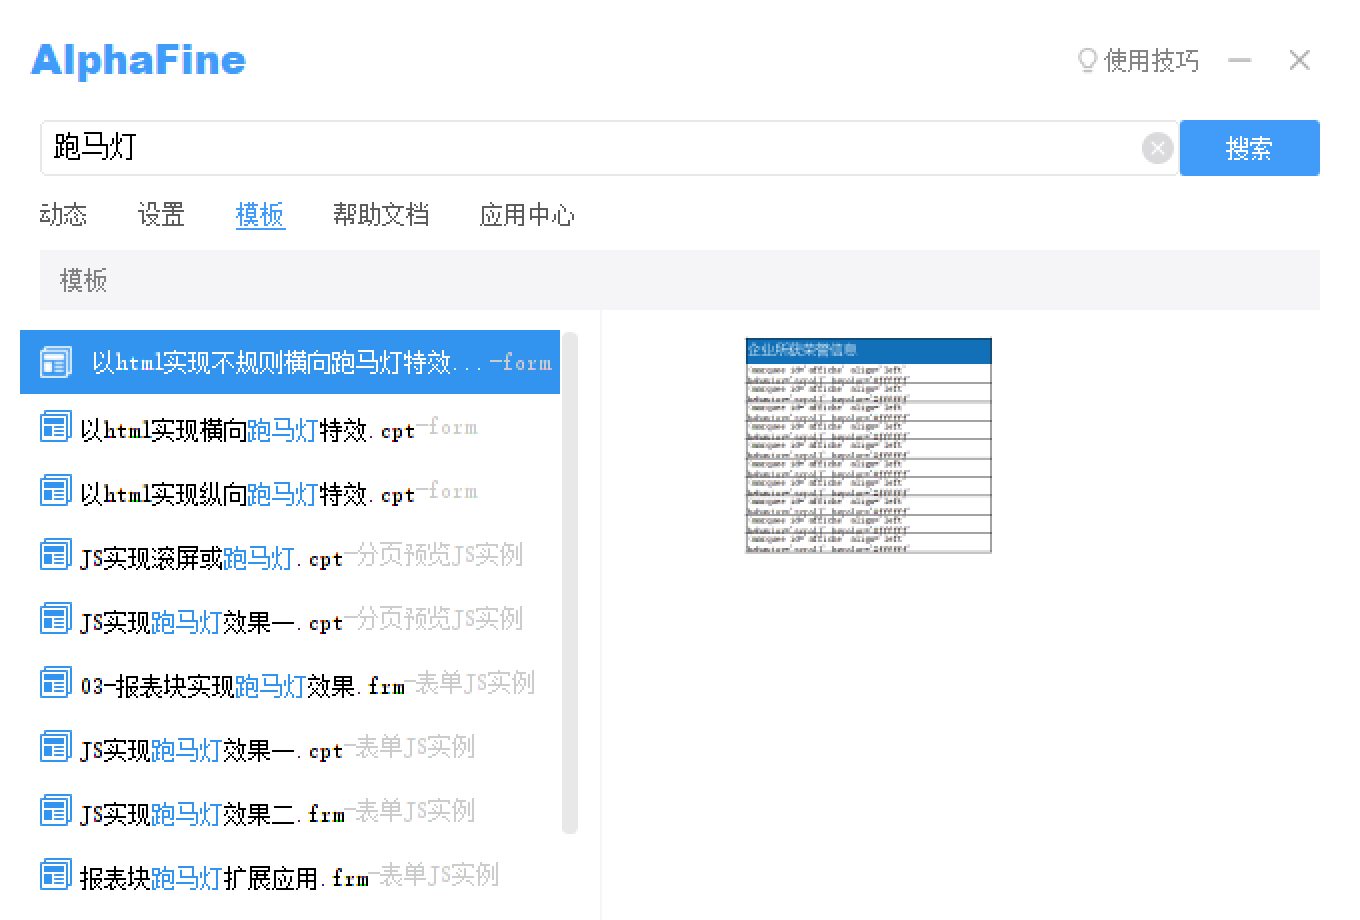The height and width of the screenshot is (920, 1360).
Task: Minimize the AlphaFine window
Action: [x=1240, y=61]
